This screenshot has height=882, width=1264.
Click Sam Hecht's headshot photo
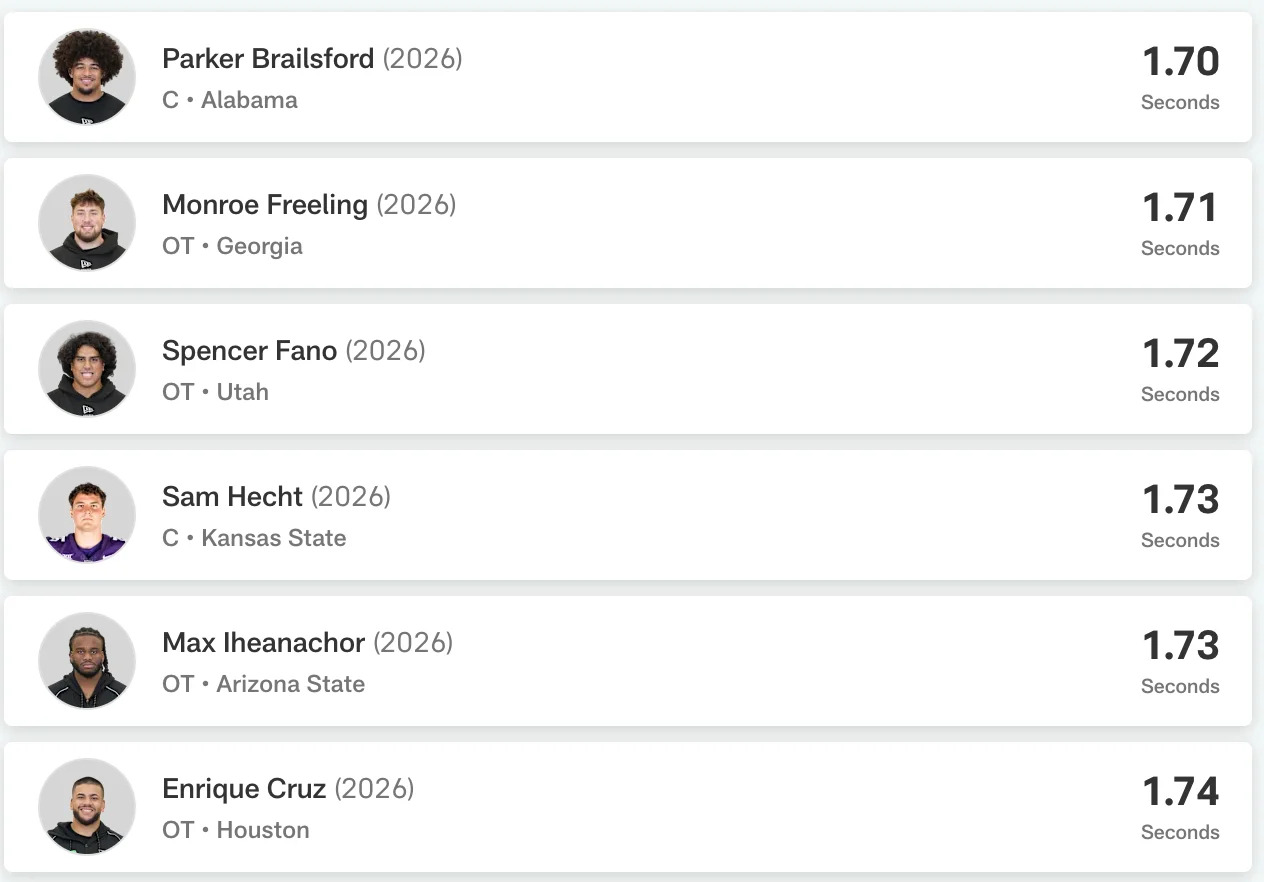[87, 515]
